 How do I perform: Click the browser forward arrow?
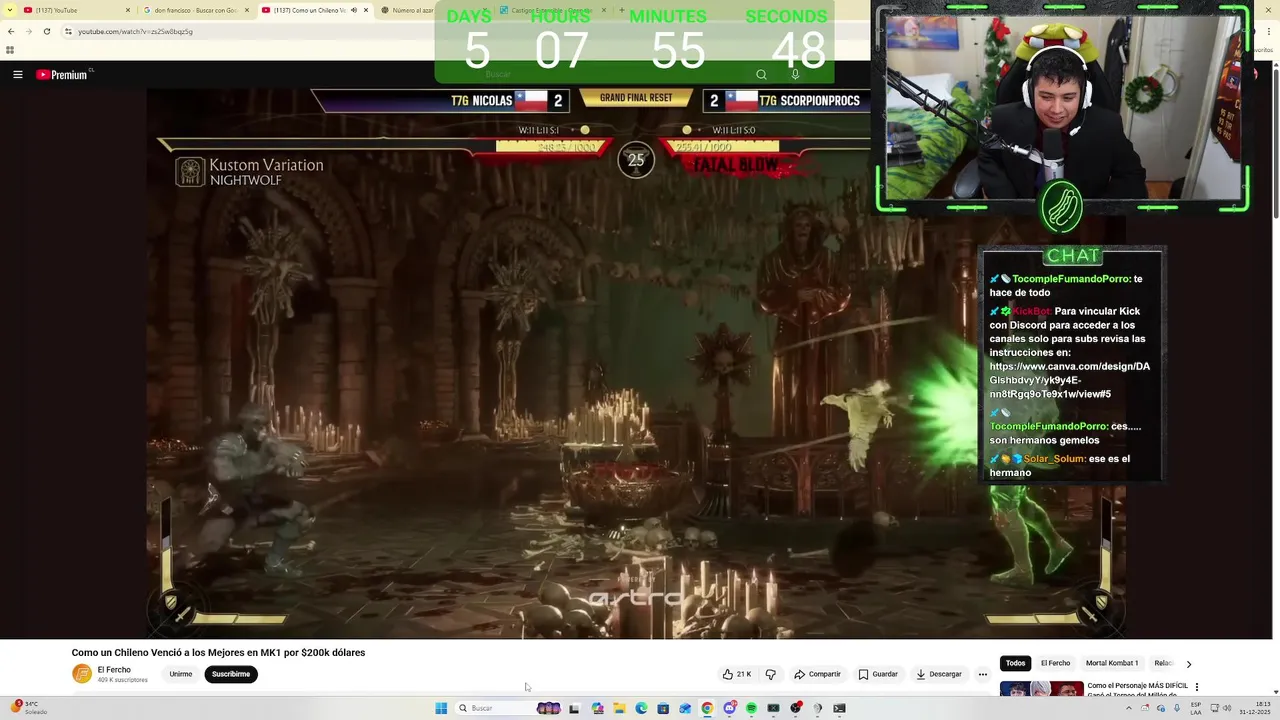(x=29, y=31)
